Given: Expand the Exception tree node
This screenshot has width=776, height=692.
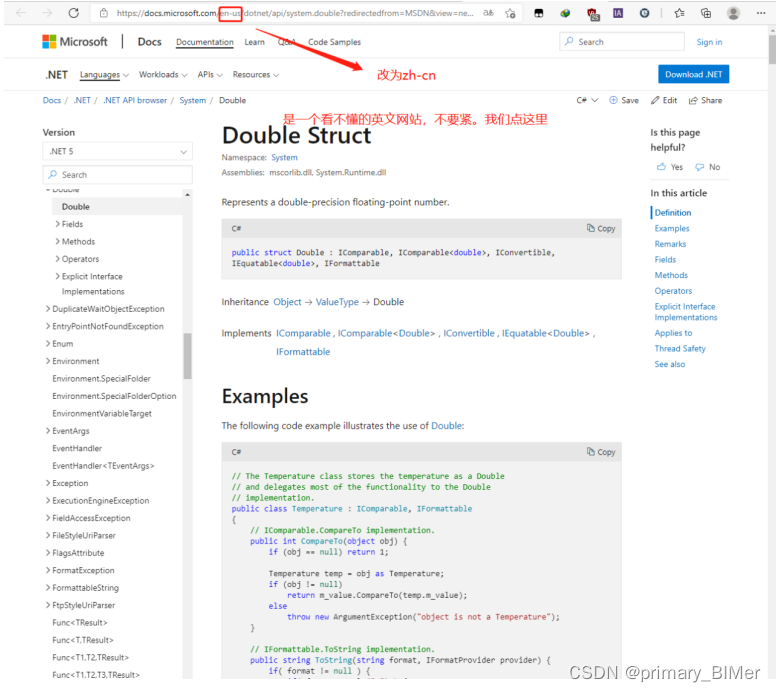Looking at the screenshot, I should point(48,483).
